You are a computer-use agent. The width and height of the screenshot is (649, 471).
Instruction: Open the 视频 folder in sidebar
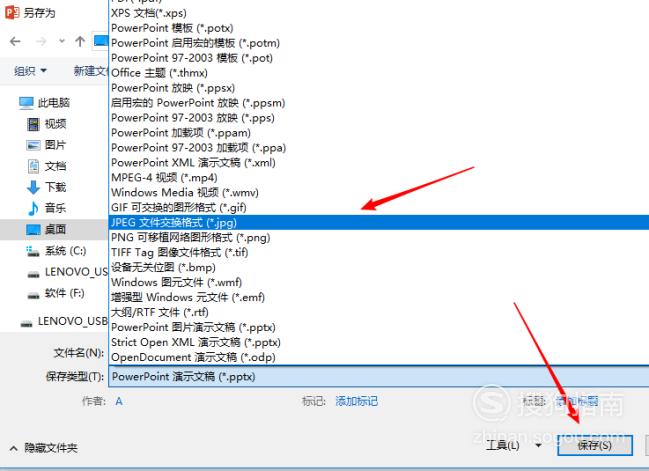coord(55,124)
